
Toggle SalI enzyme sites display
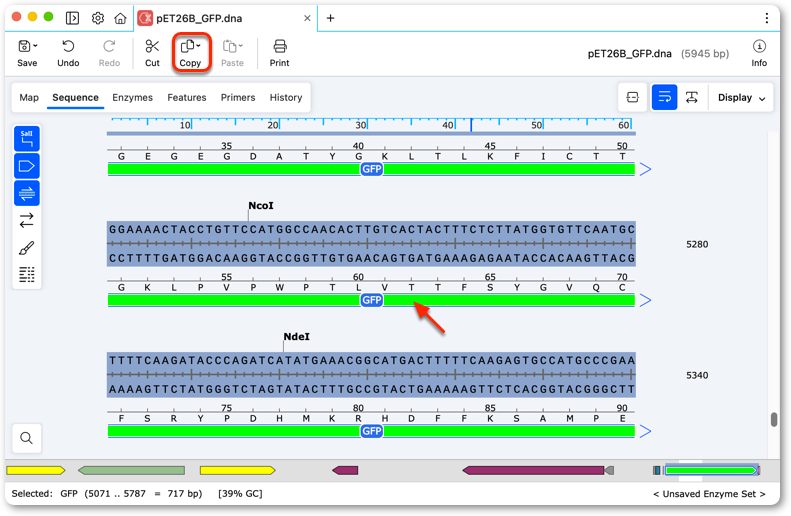point(27,139)
